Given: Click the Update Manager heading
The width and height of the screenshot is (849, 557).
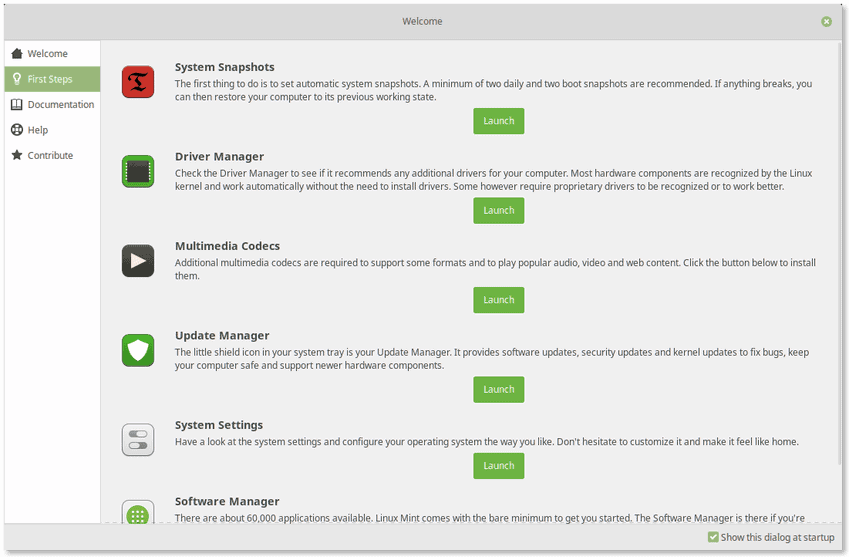Looking at the screenshot, I should [222, 336].
